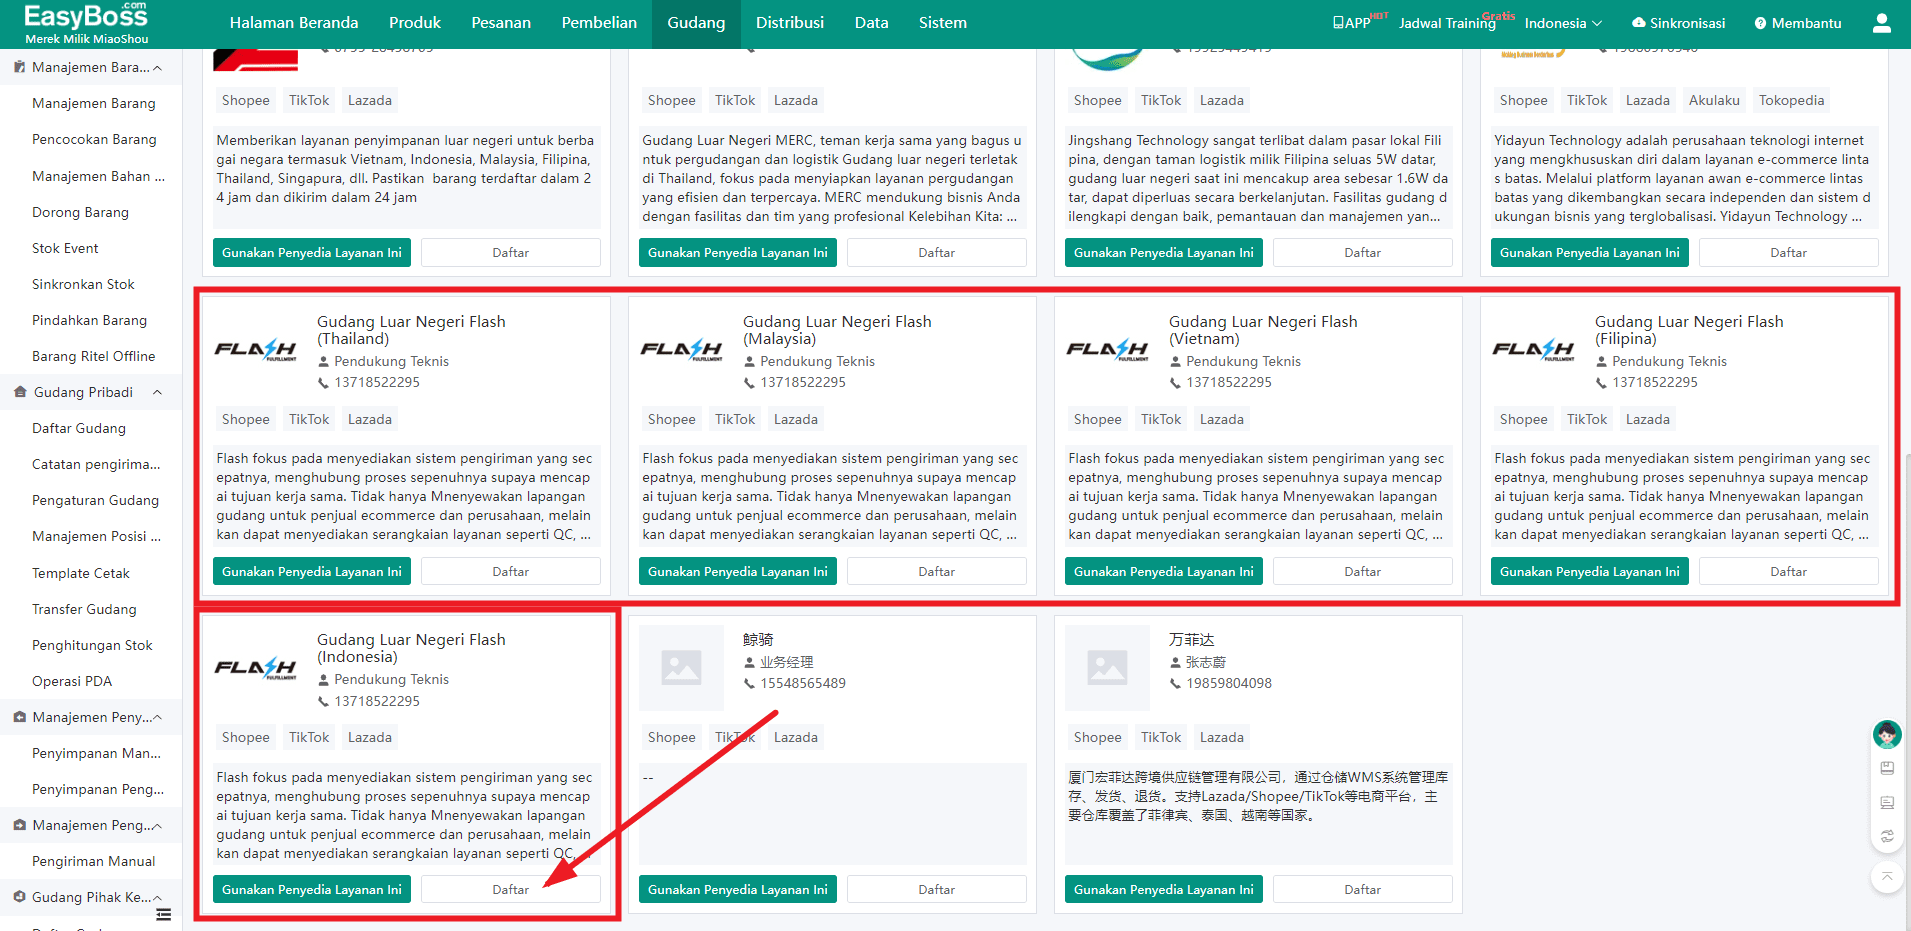Click Flash logo on Filipina warehouse card

(x=1534, y=349)
